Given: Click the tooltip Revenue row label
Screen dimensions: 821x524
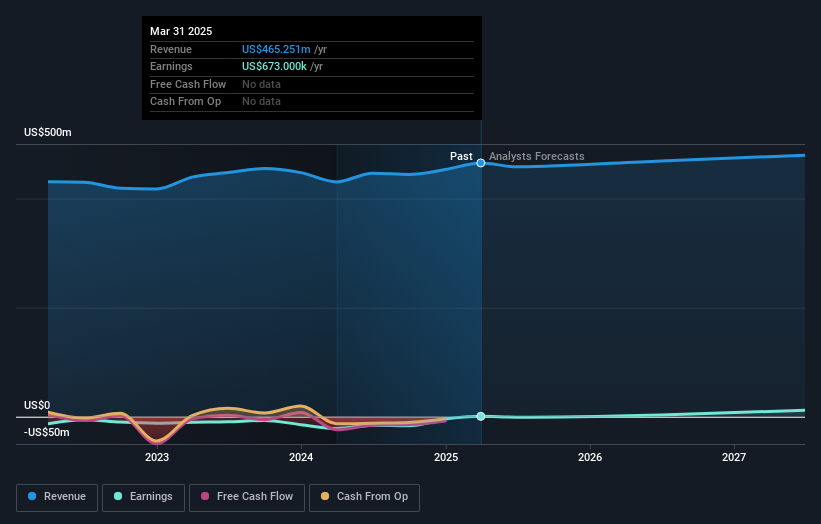Looking at the screenshot, I should [171, 49].
